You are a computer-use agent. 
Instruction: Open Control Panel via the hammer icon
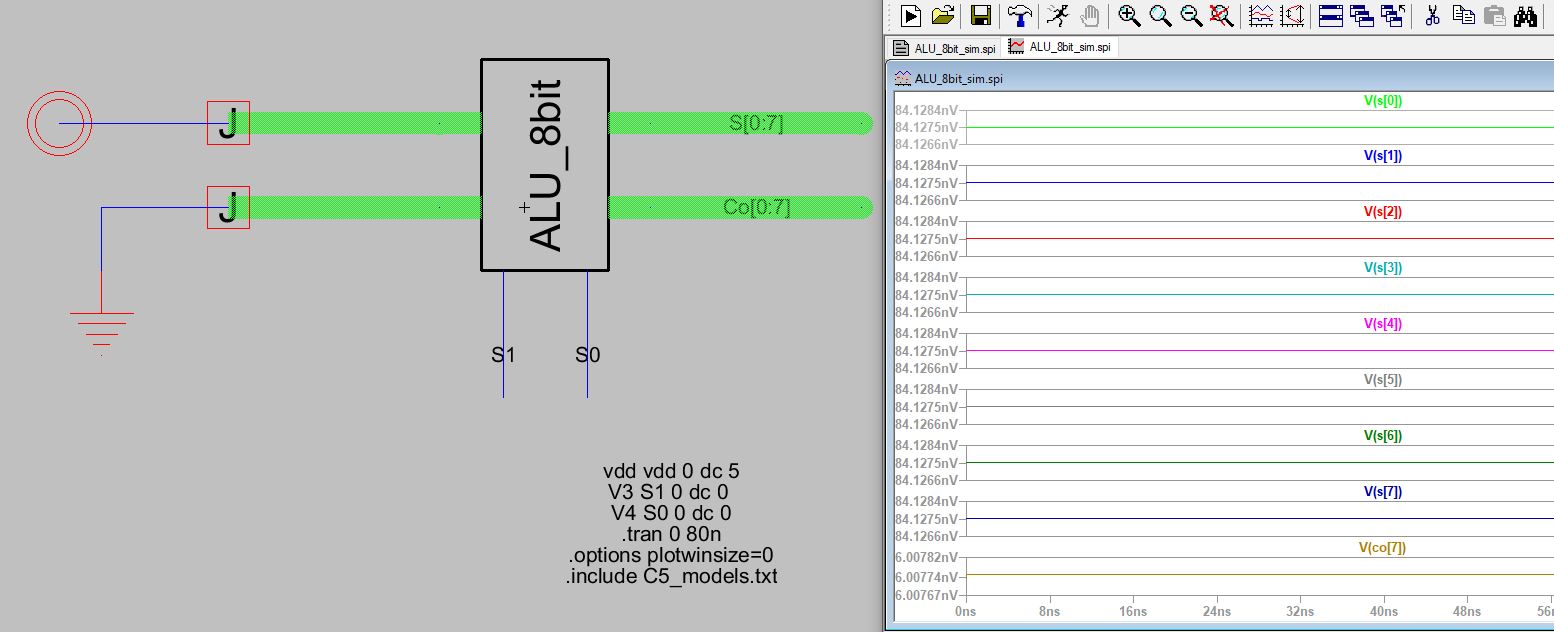pyautogui.click(x=1020, y=15)
